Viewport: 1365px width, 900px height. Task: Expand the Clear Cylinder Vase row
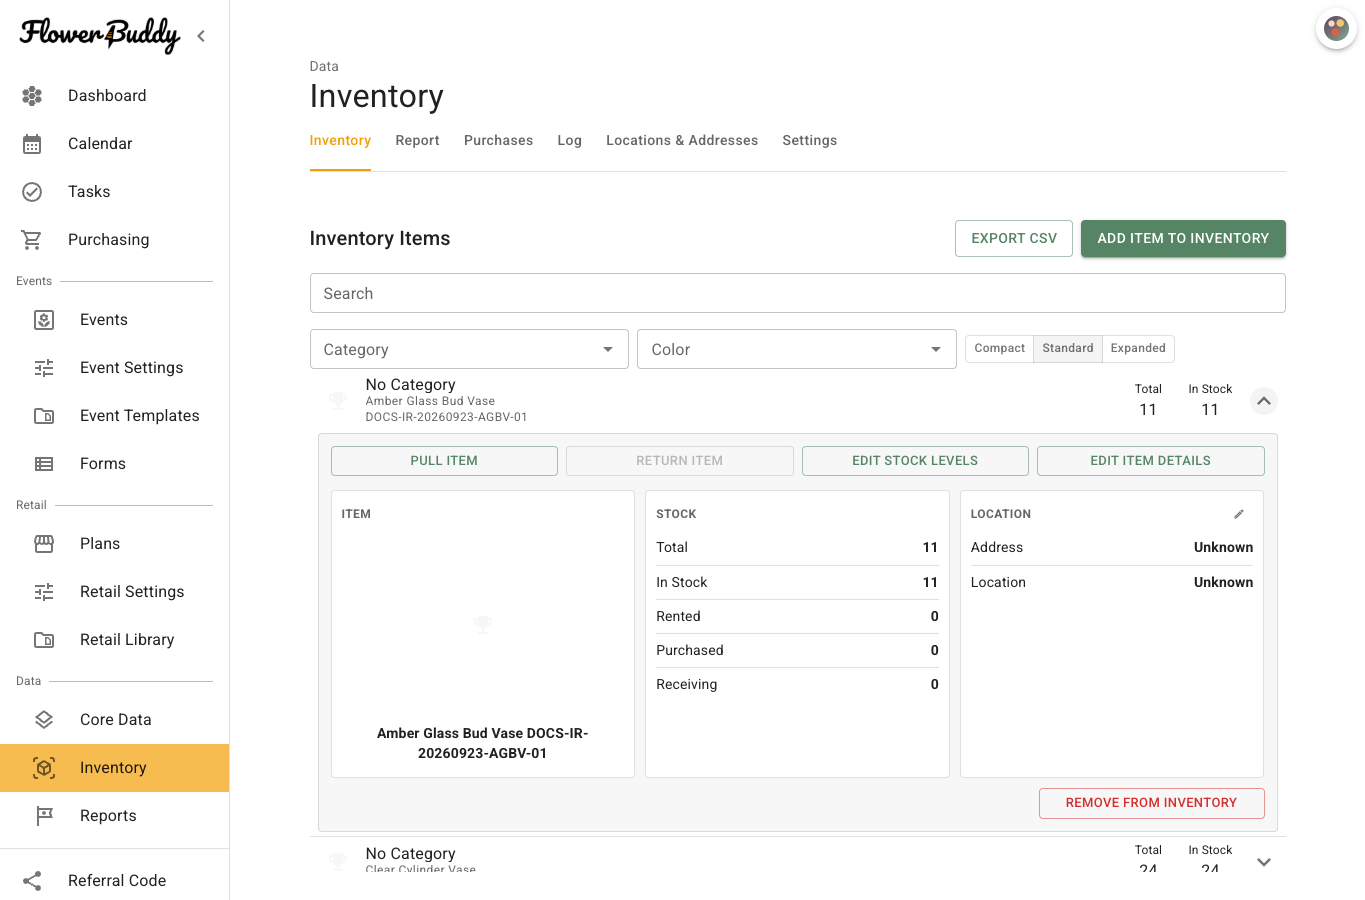(x=1264, y=862)
